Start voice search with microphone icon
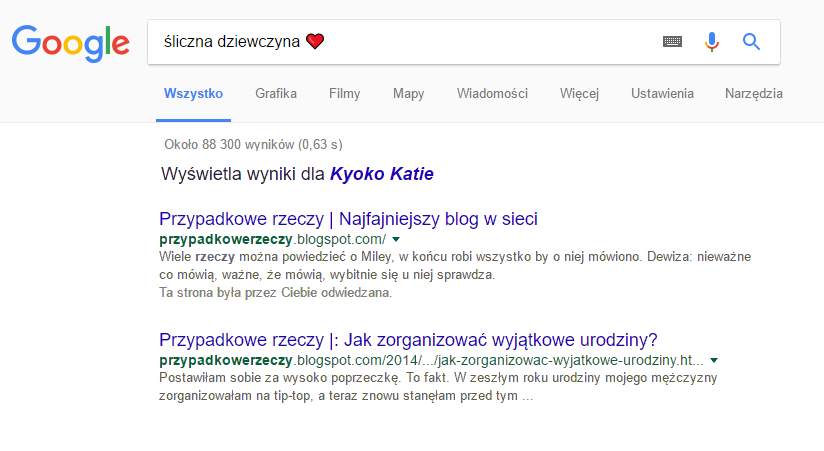 point(712,42)
